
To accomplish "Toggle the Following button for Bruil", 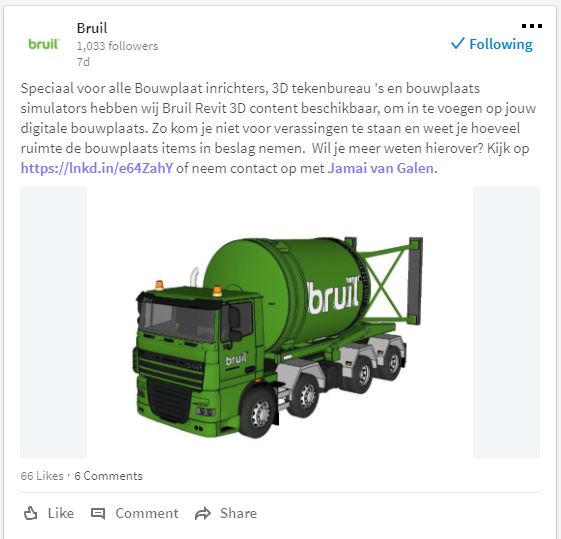I will tap(492, 44).
